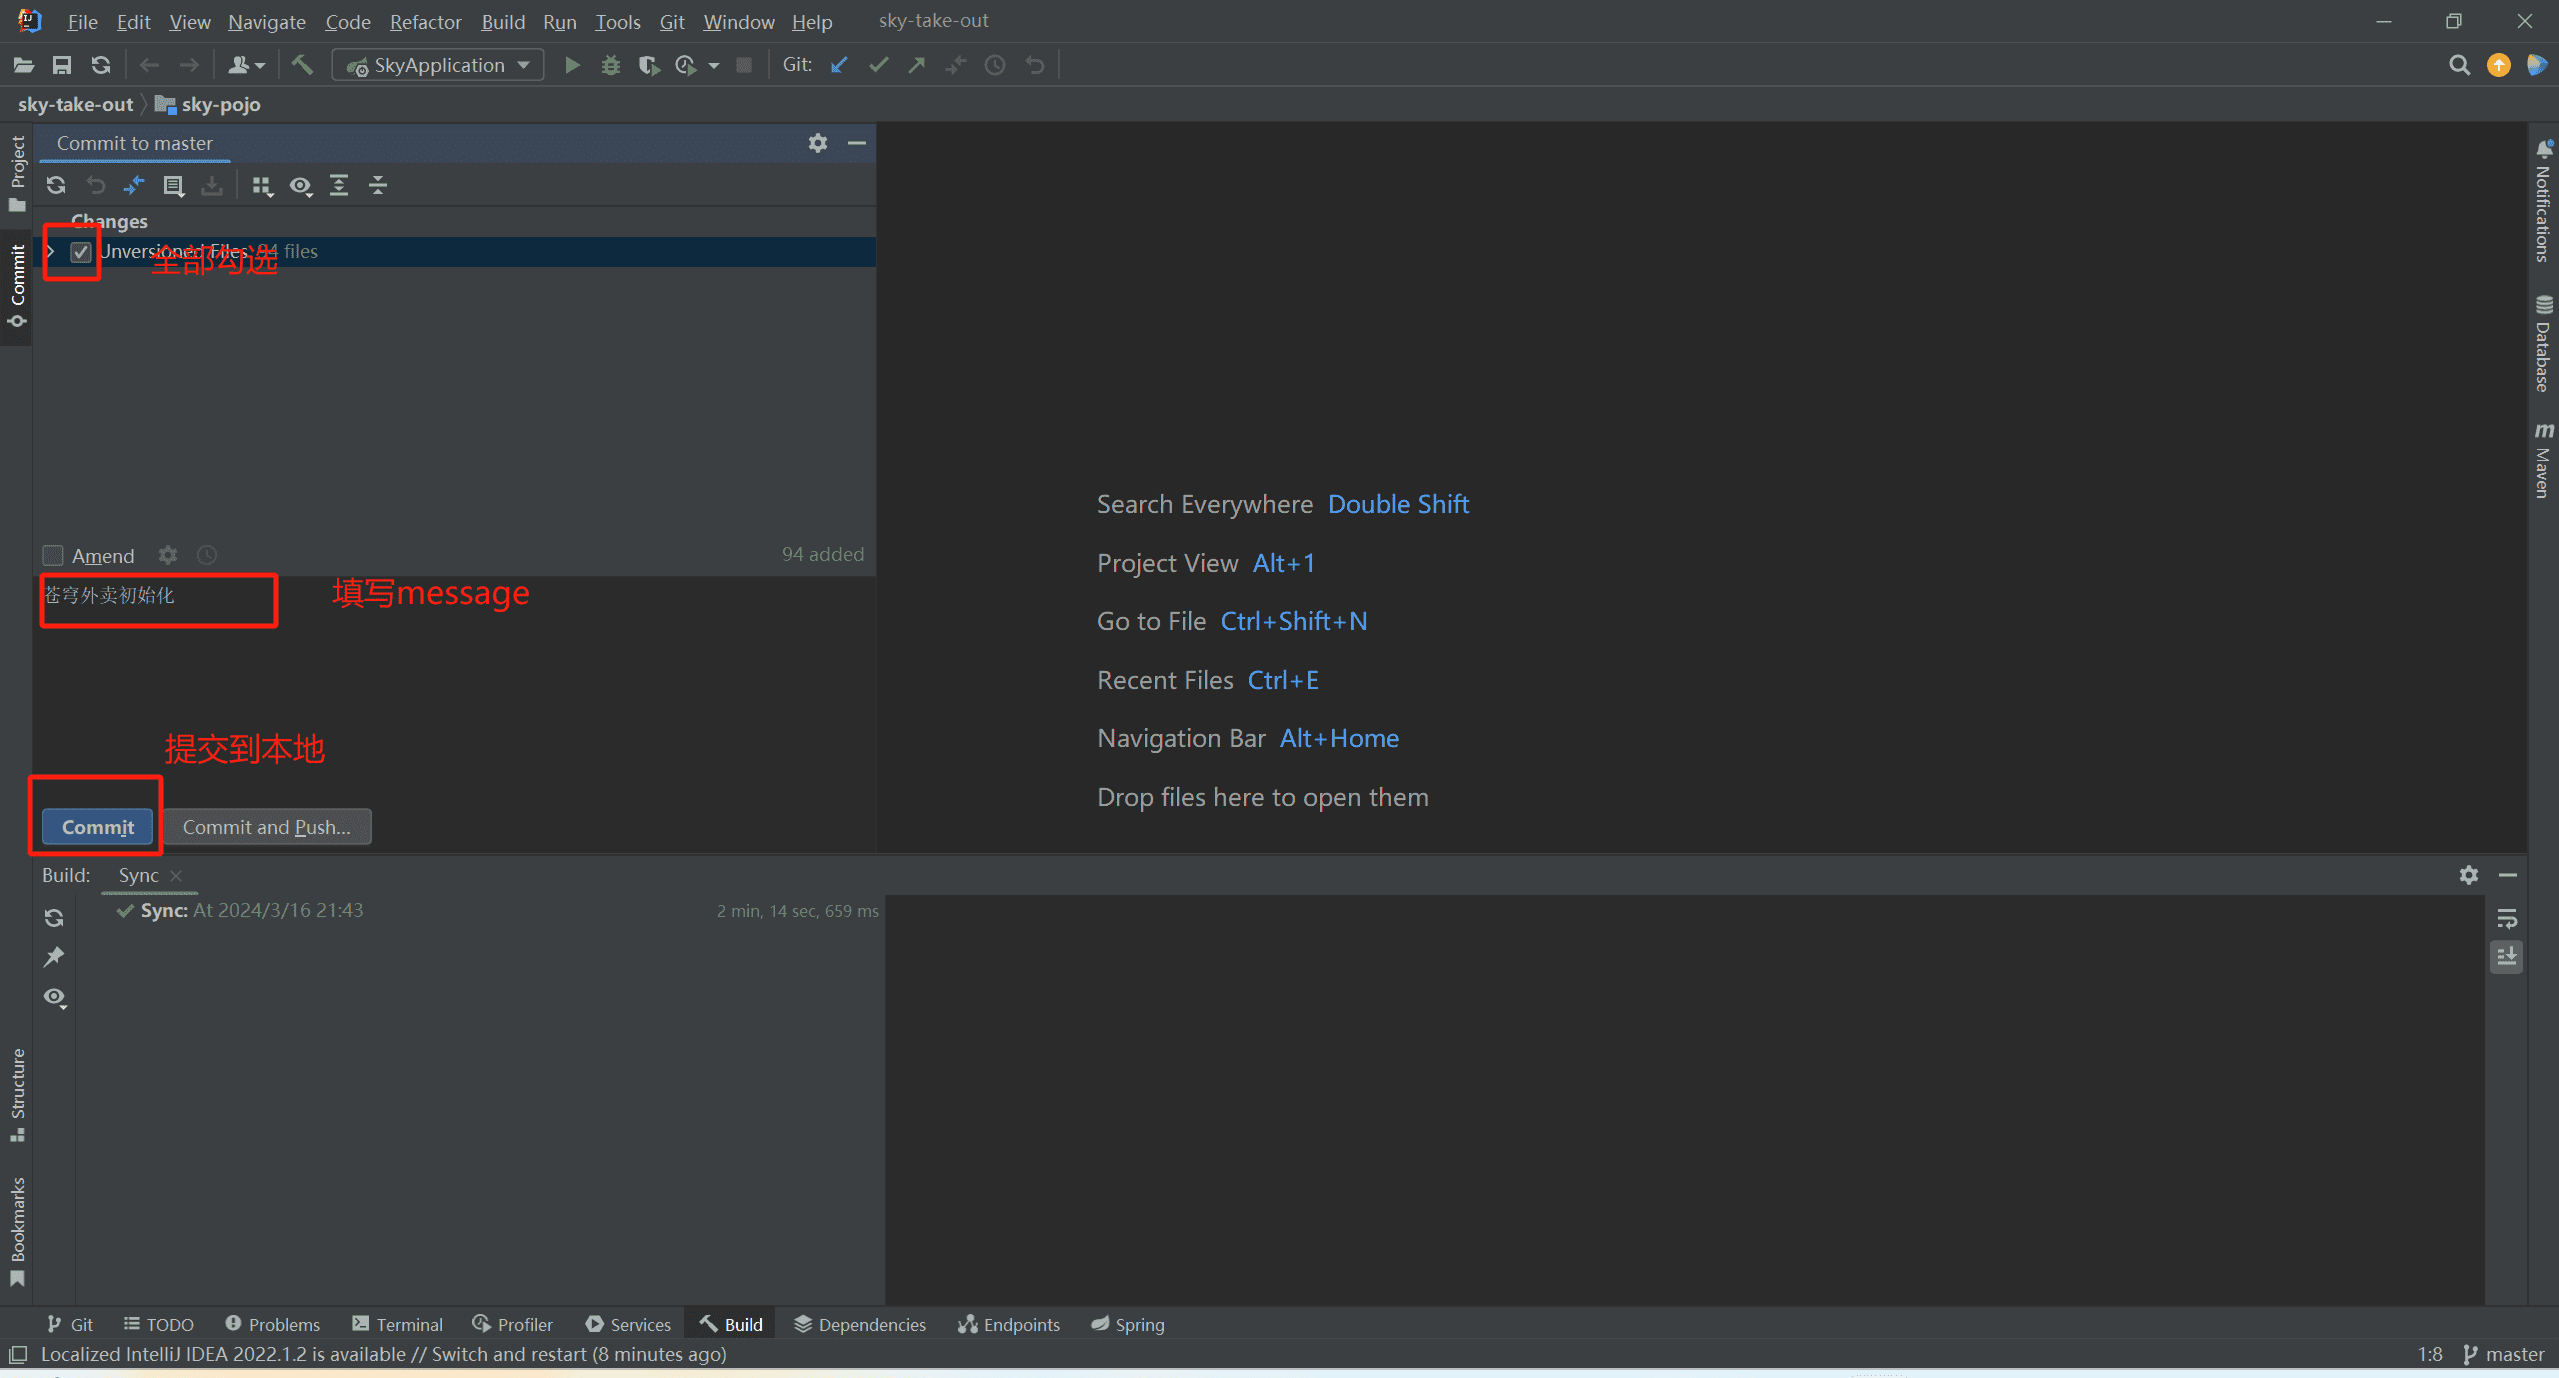The image size is (2559, 1378).
Task: Toggle tool window bars corner icon
Action: pyautogui.click(x=18, y=1355)
